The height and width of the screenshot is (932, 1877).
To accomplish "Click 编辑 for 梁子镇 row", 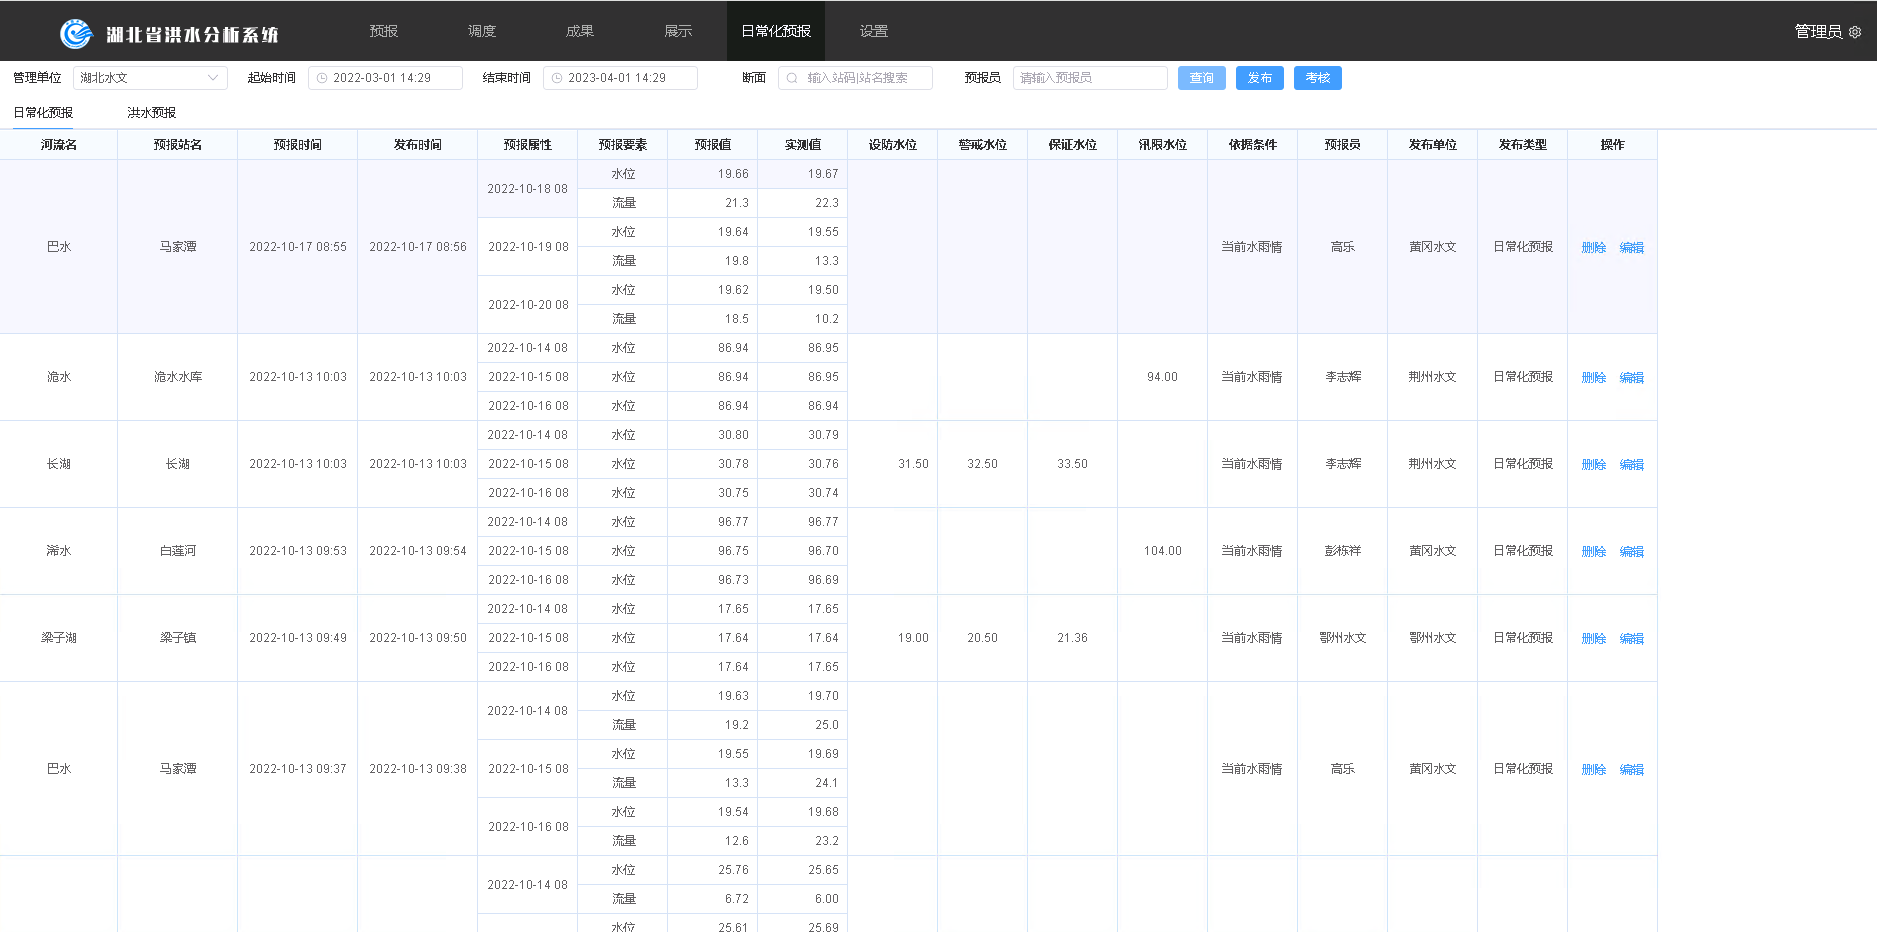I will pos(1632,639).
